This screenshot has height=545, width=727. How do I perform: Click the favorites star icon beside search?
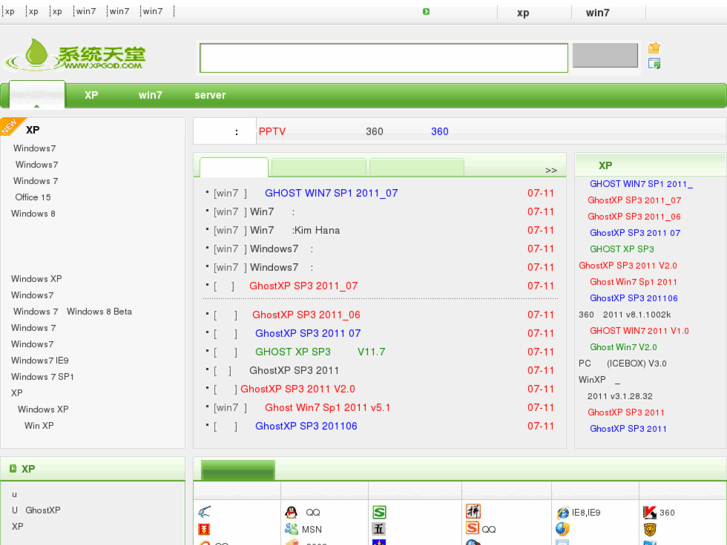654,48
